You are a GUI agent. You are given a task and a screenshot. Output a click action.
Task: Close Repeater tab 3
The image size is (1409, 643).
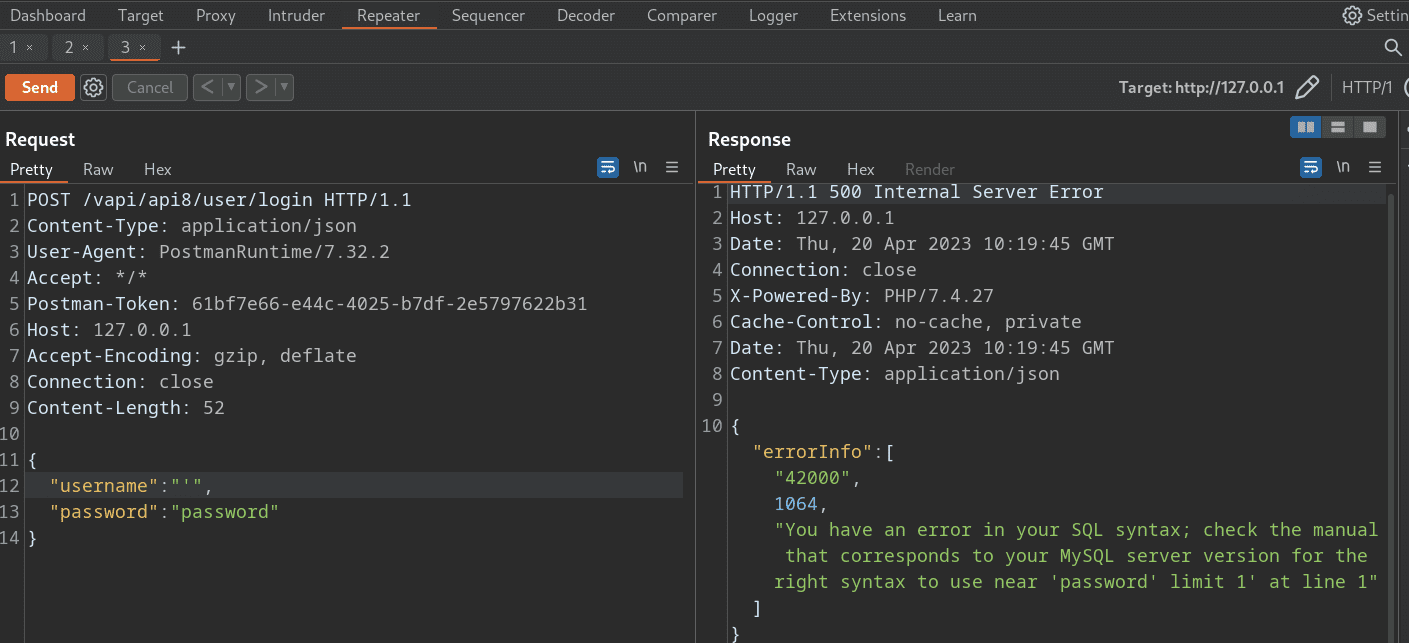(x=142, y=47)
